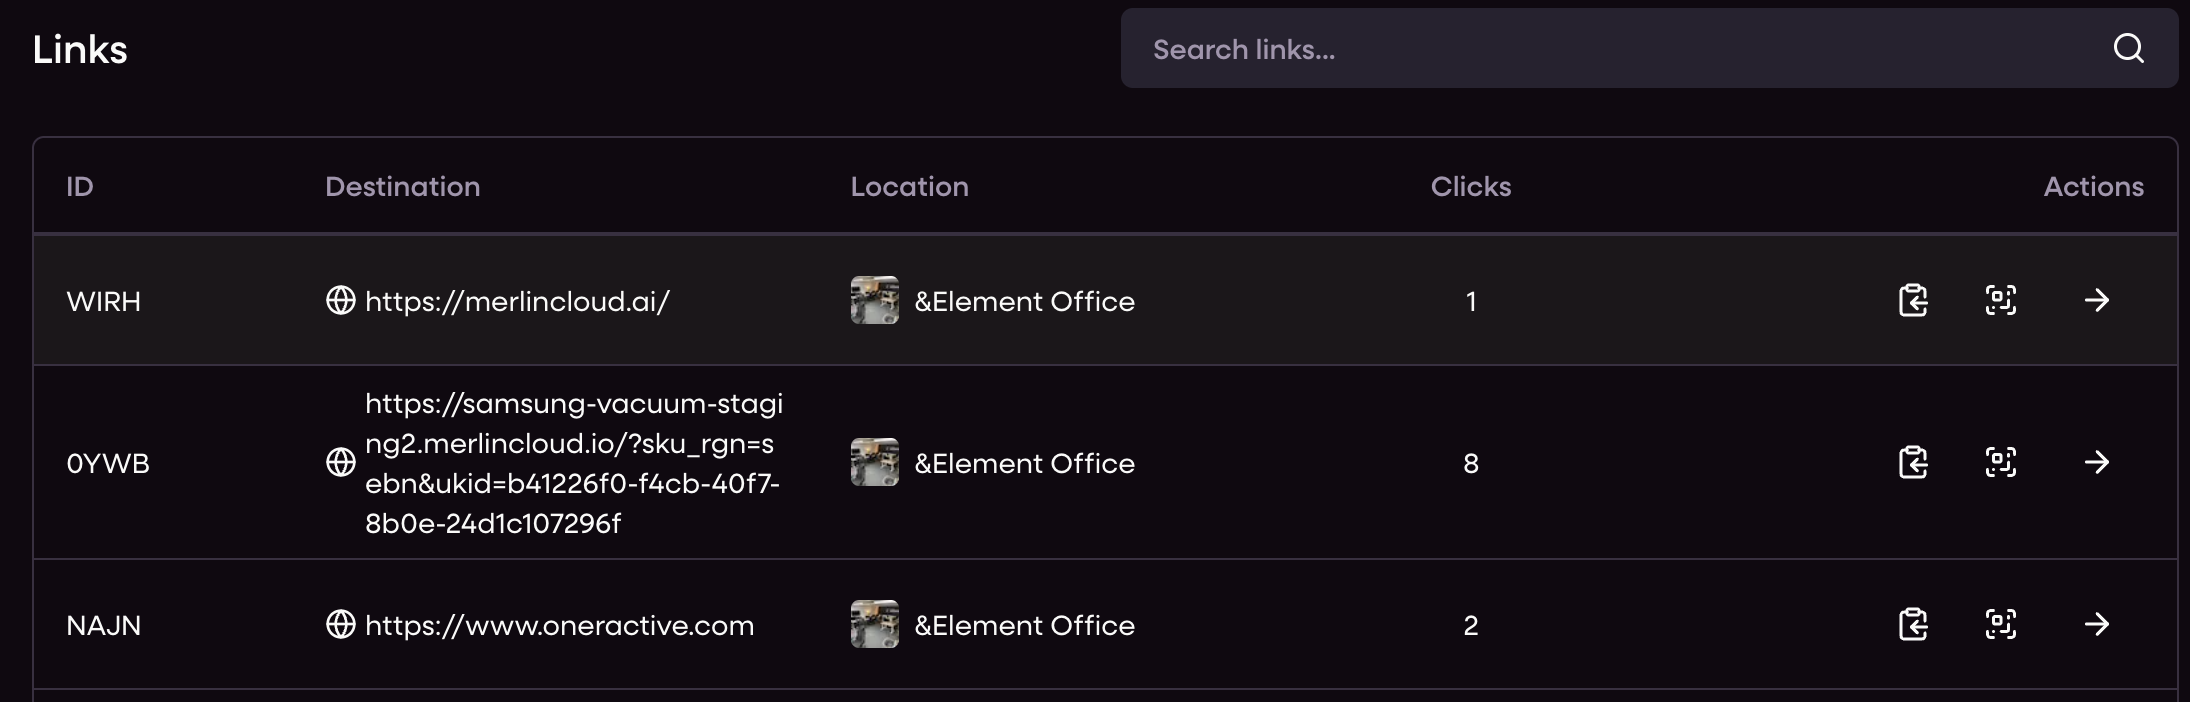The image size is (2190, 702).
Task: Sort by the Clicks column header
Action: click(x=1471, y=186)
